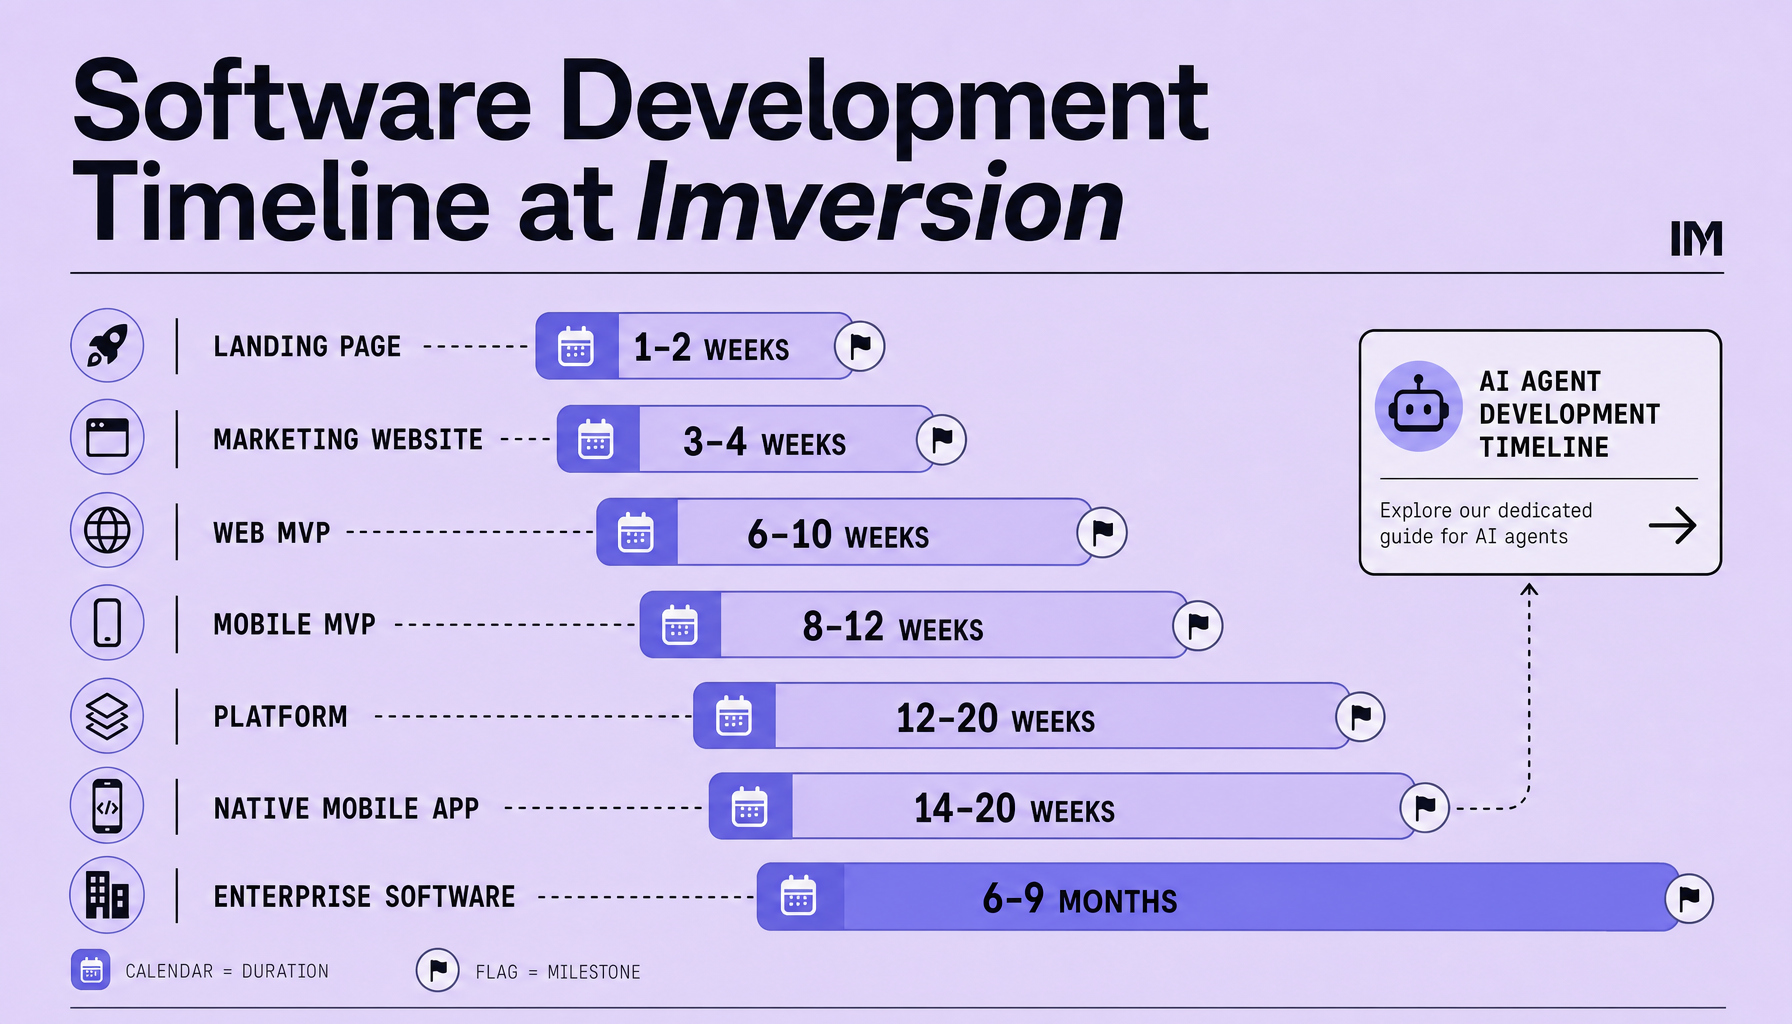Click the calendar icon in the legend

coord(91,970)
